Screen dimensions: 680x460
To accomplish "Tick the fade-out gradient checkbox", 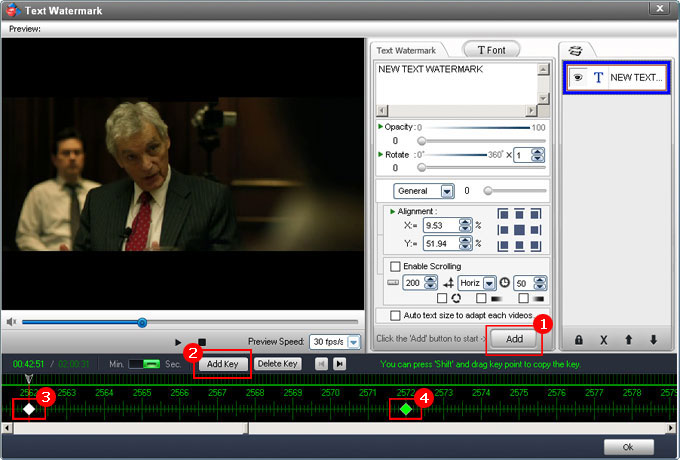I will [x=523, y=298].
